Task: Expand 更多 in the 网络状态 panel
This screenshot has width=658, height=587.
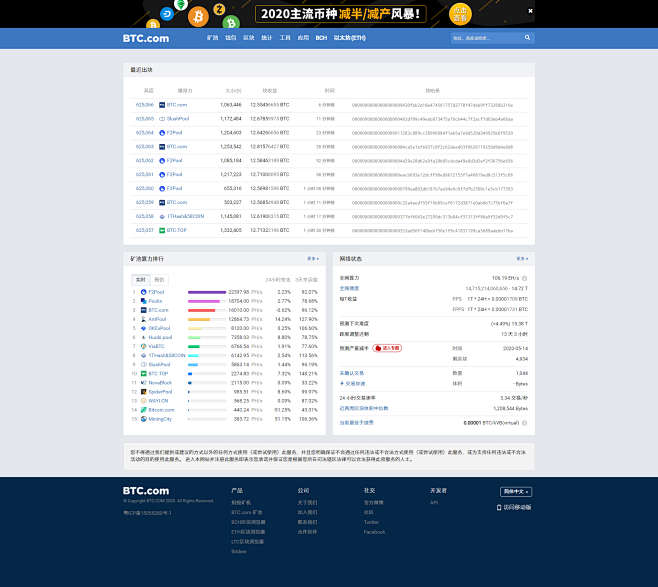Action: (x=522, y=258)
